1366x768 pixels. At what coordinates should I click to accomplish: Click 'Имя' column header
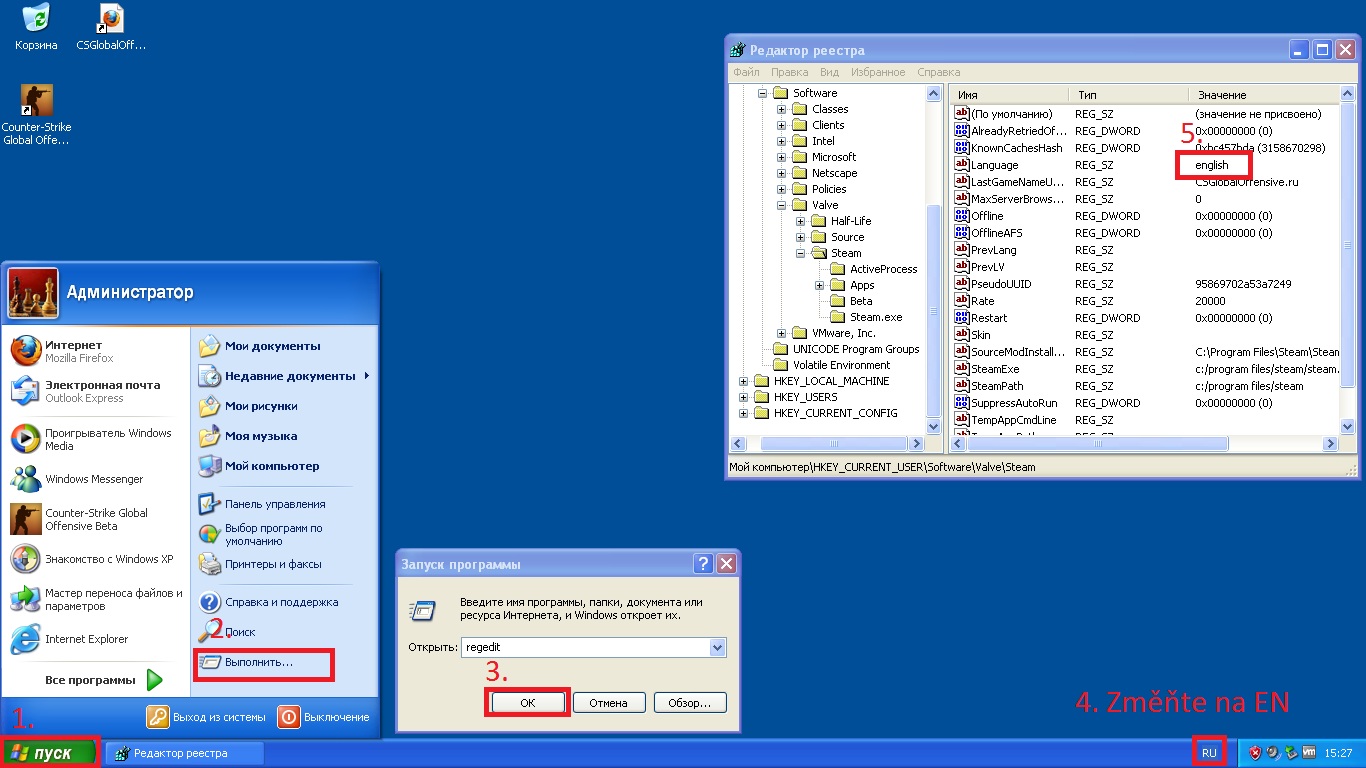(x=1009, y=95)
